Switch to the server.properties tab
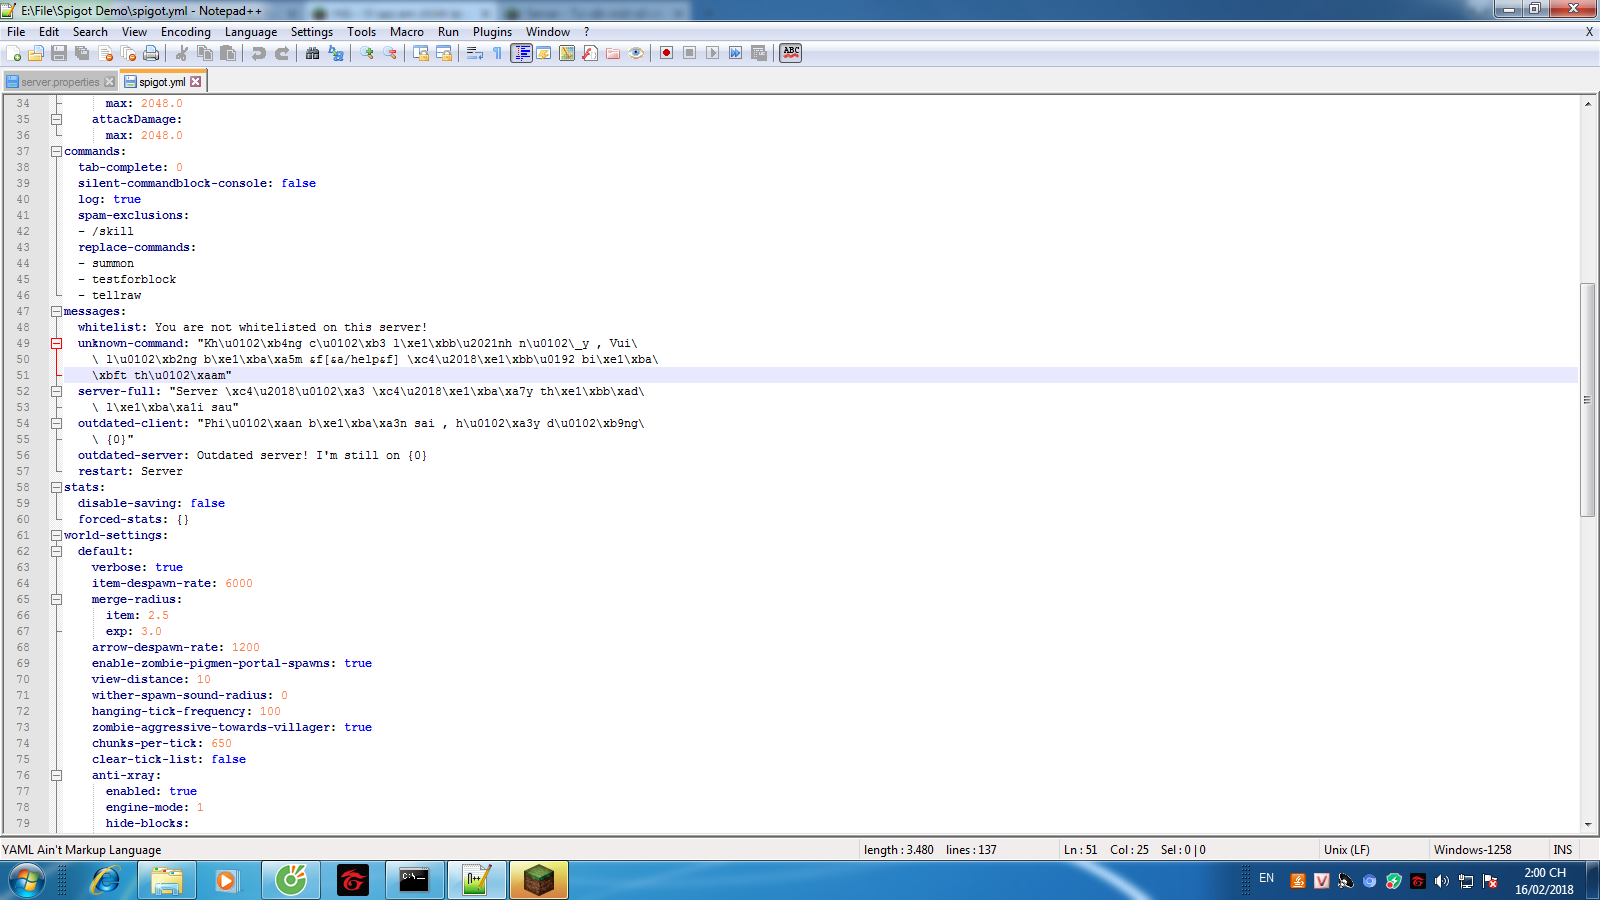 pyautogui.click(x=60, y=82)
